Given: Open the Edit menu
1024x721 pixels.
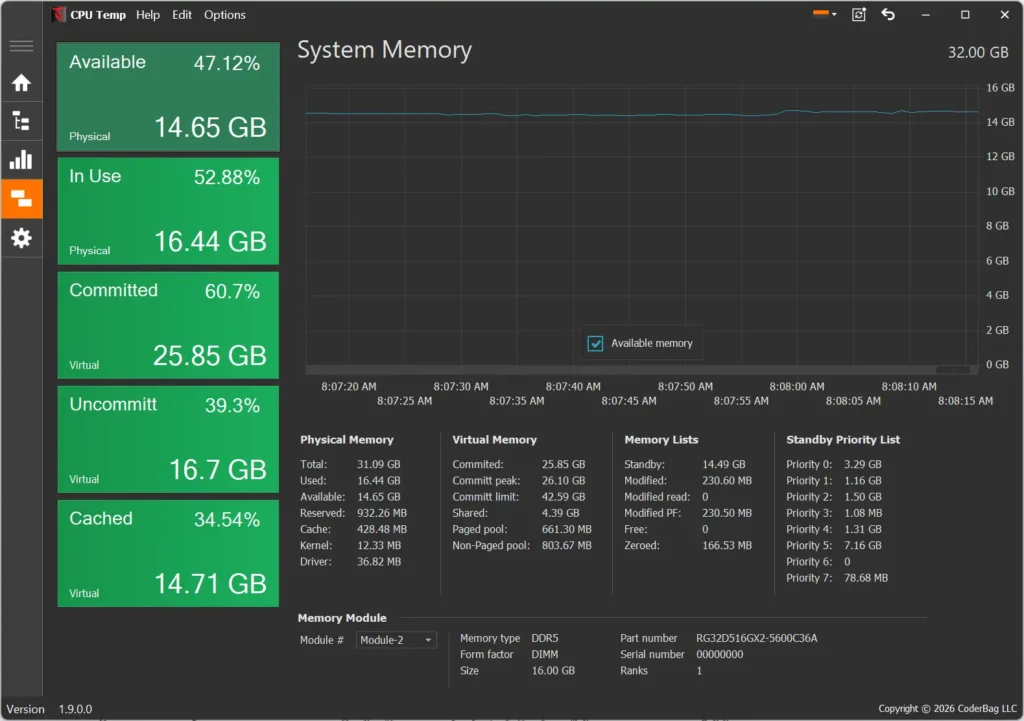Looking at the screenshot, I should pyautogui.click(x=182, y=14).
